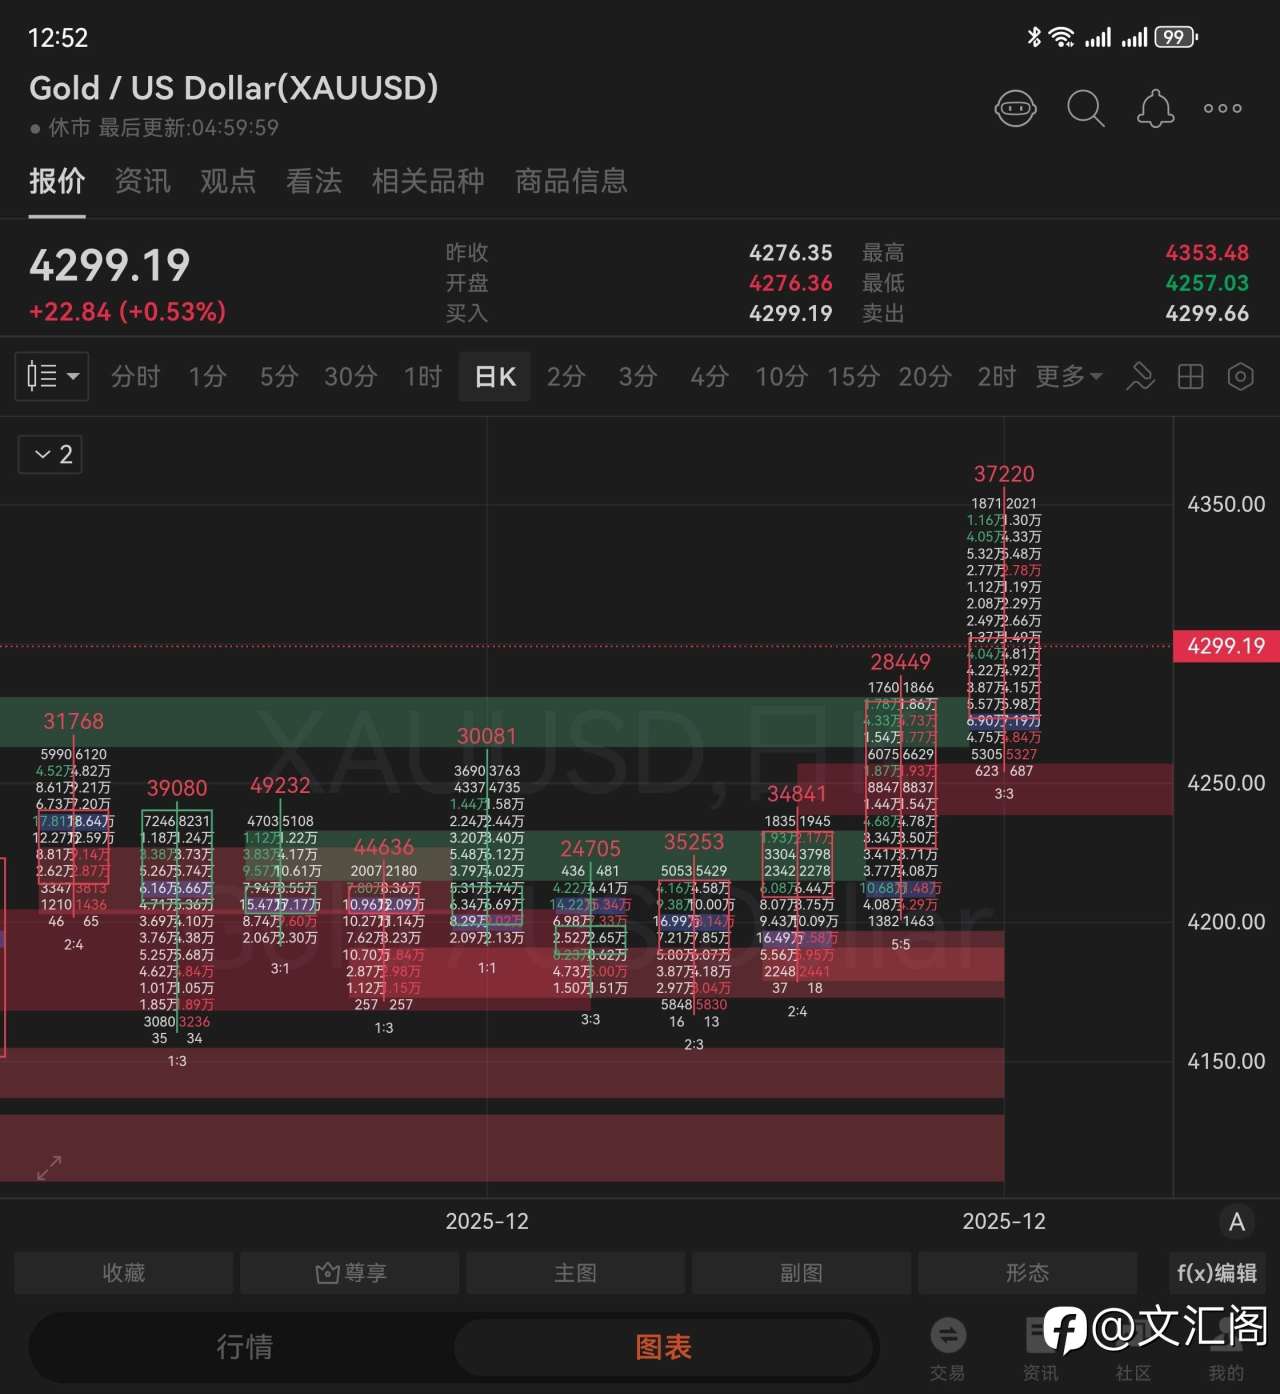Open the notifications bell icon

pos(1155,108)
